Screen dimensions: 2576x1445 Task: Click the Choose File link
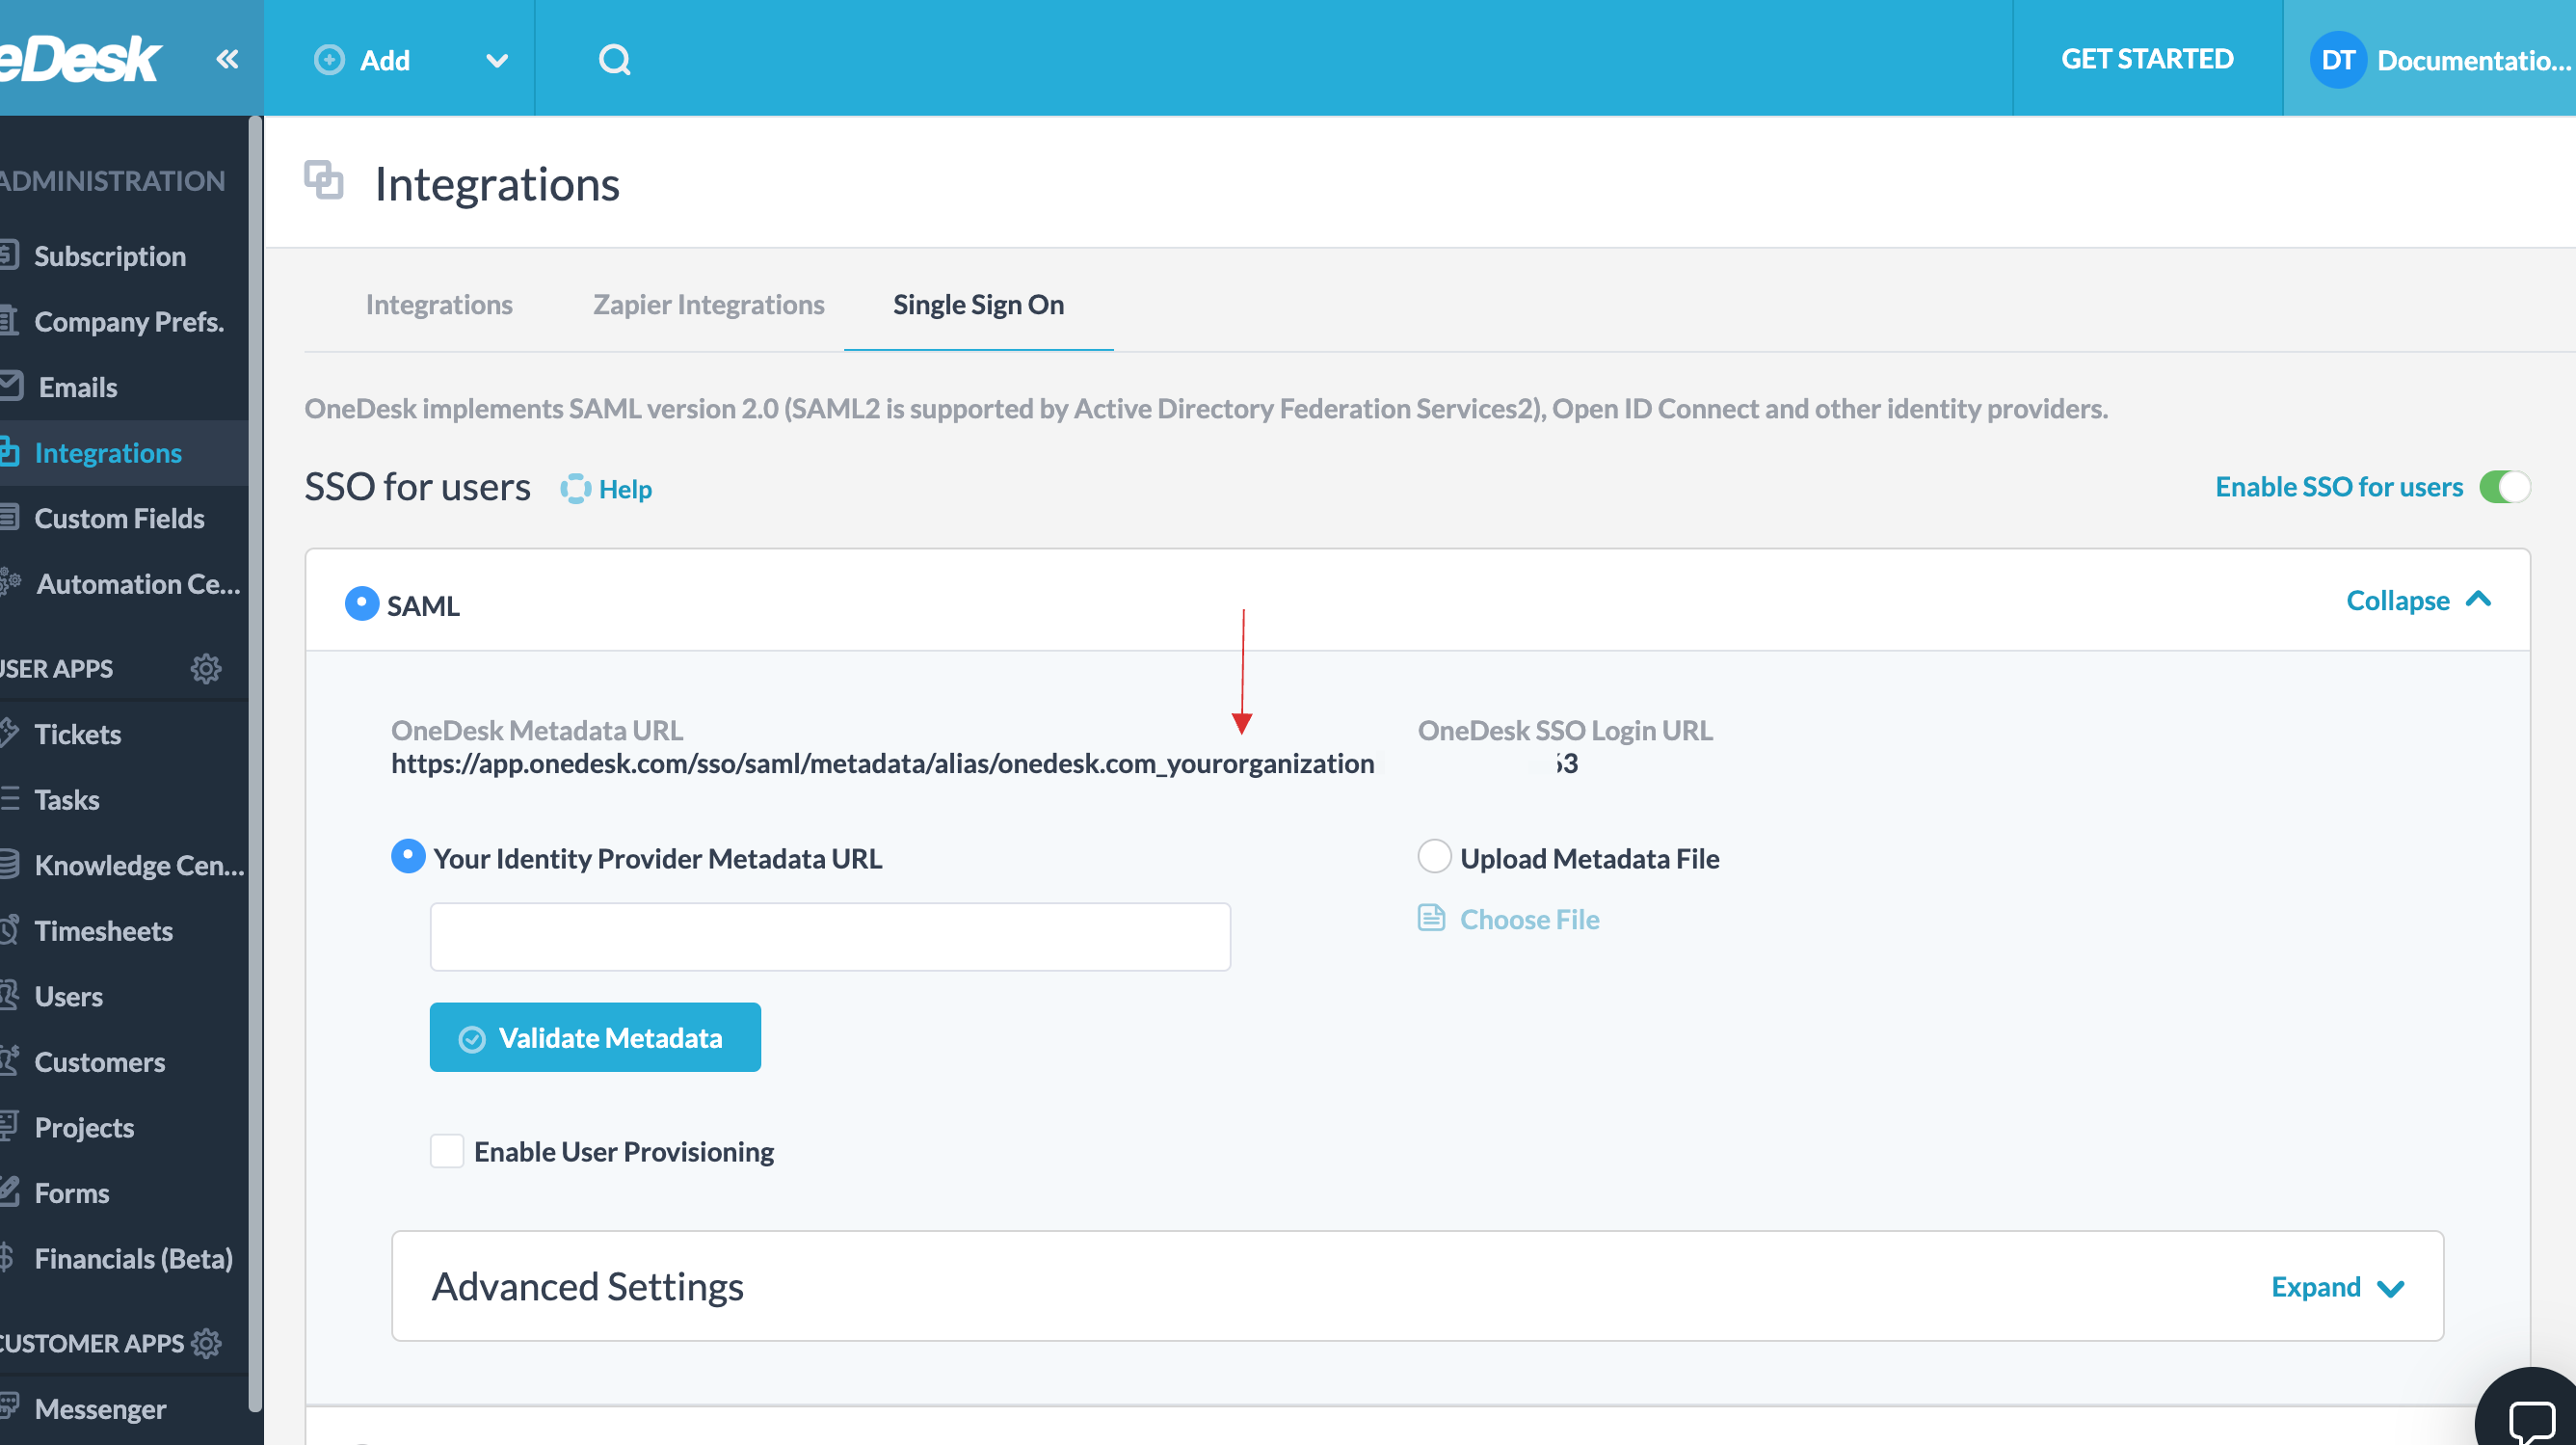[1529, 919]
